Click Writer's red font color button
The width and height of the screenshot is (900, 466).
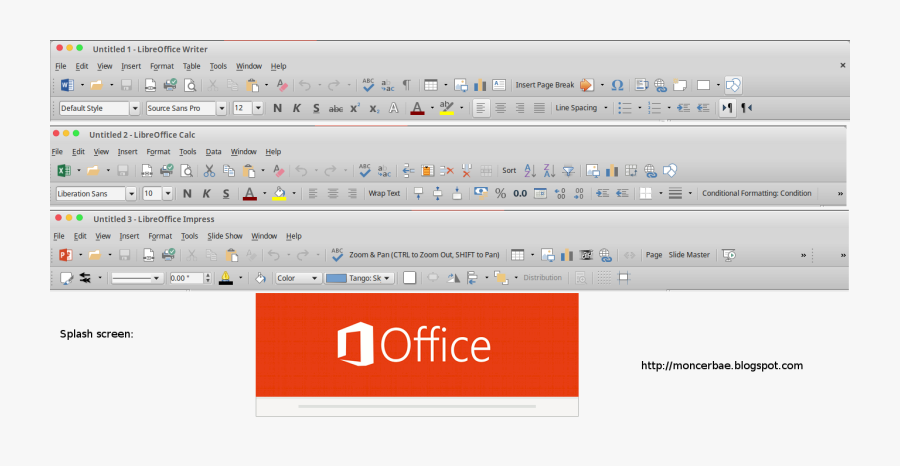(x=417, y=108)
